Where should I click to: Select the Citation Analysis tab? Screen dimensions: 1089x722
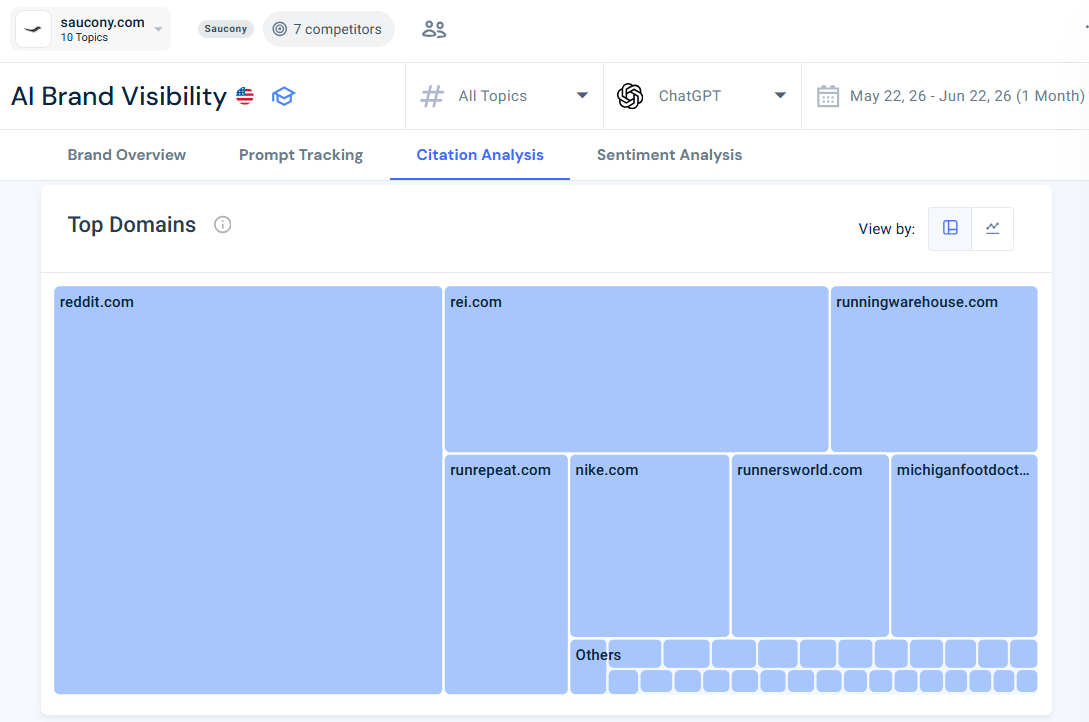click(x=480, y=155)
